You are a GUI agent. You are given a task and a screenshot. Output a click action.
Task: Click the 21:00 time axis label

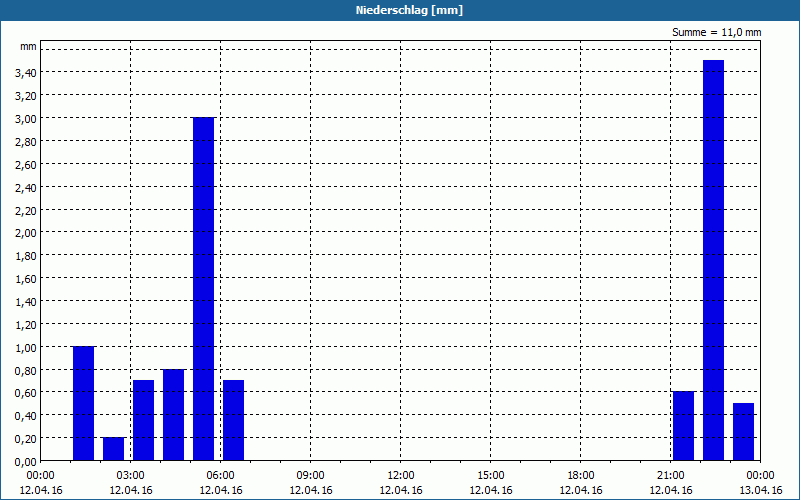point(670,476)
